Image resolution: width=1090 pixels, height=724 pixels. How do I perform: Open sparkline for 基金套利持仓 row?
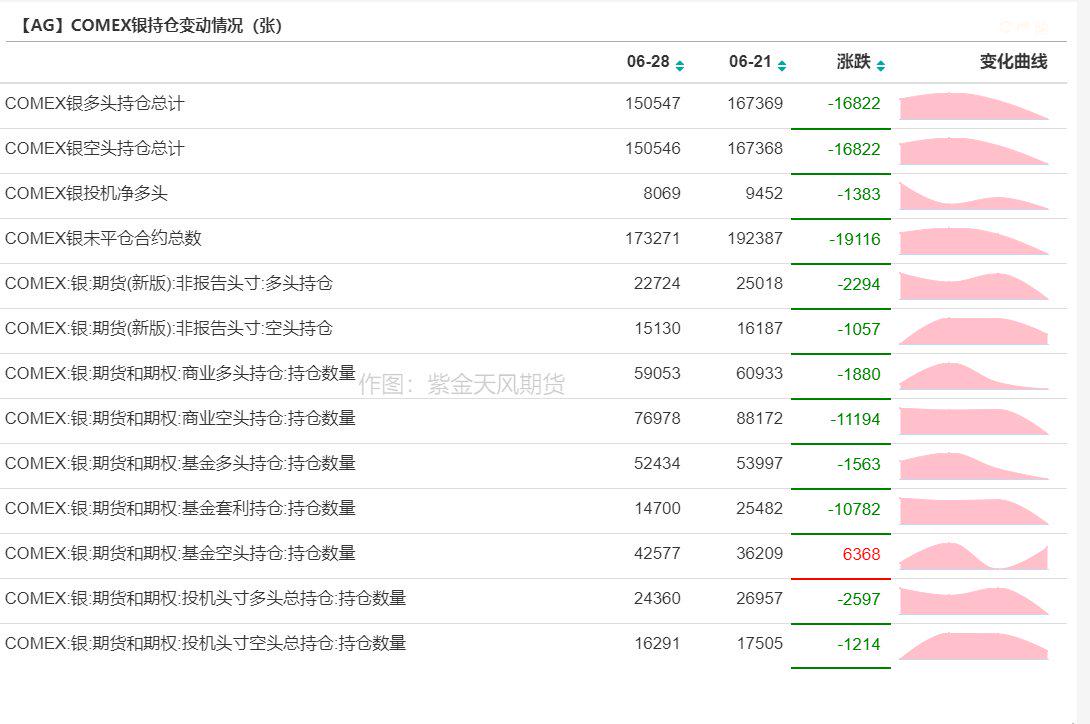[x=973, y=511]
